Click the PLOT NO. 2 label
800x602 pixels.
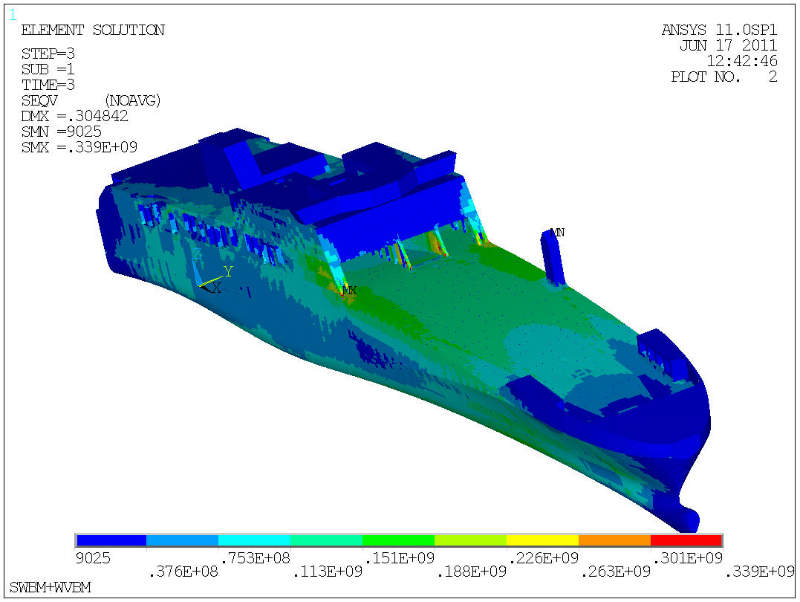[724, 76]
